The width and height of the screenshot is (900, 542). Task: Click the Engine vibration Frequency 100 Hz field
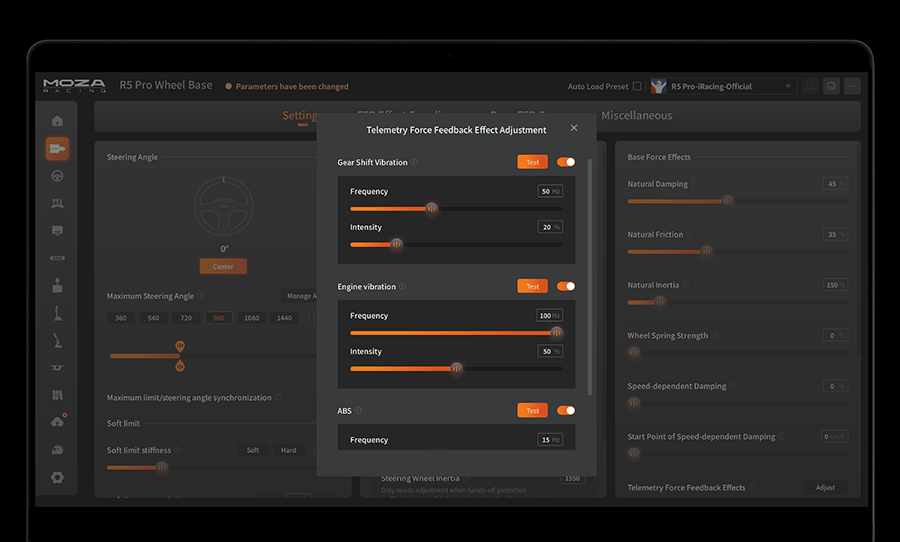point(550,315)
